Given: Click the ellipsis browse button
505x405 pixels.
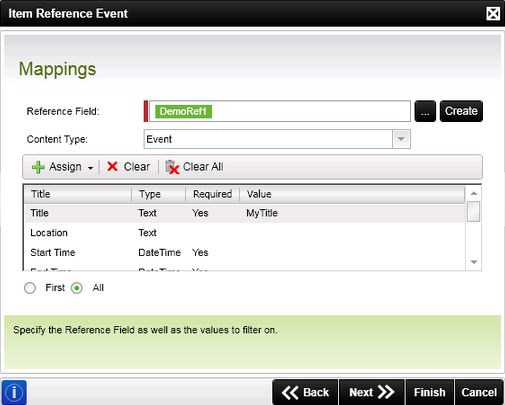Looking at the screenshot, I should coord(425,111).
